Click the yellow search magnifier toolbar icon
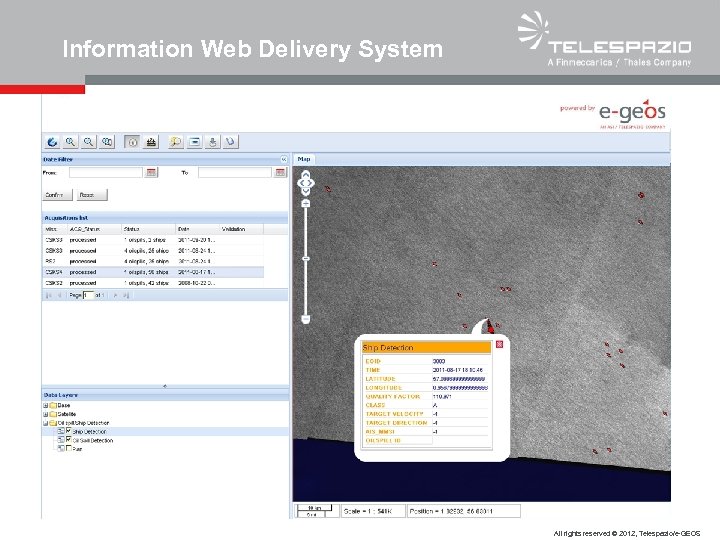Viewport: 720px width, 540px height. coord(175,142)
